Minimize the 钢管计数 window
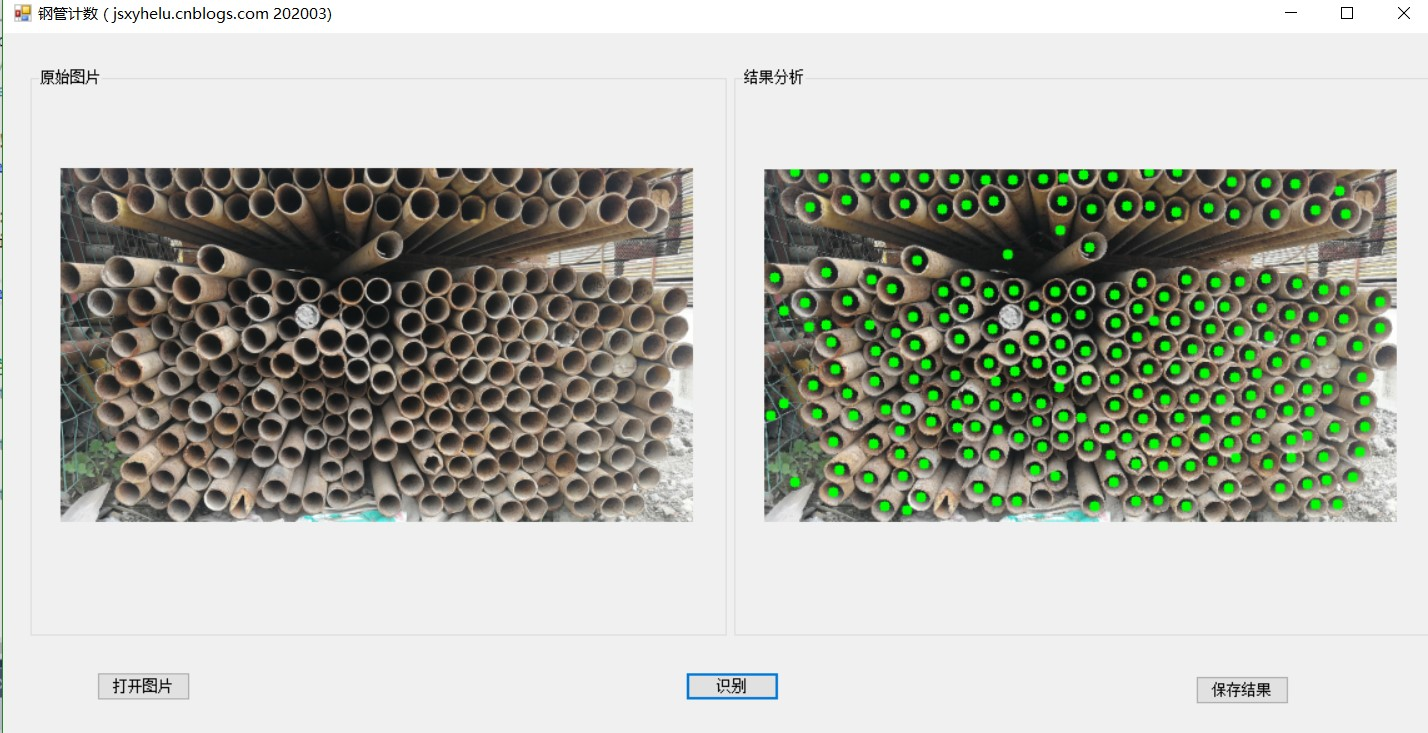The width and height of the screenshot is (1428, 733). tap(1291, 14)
